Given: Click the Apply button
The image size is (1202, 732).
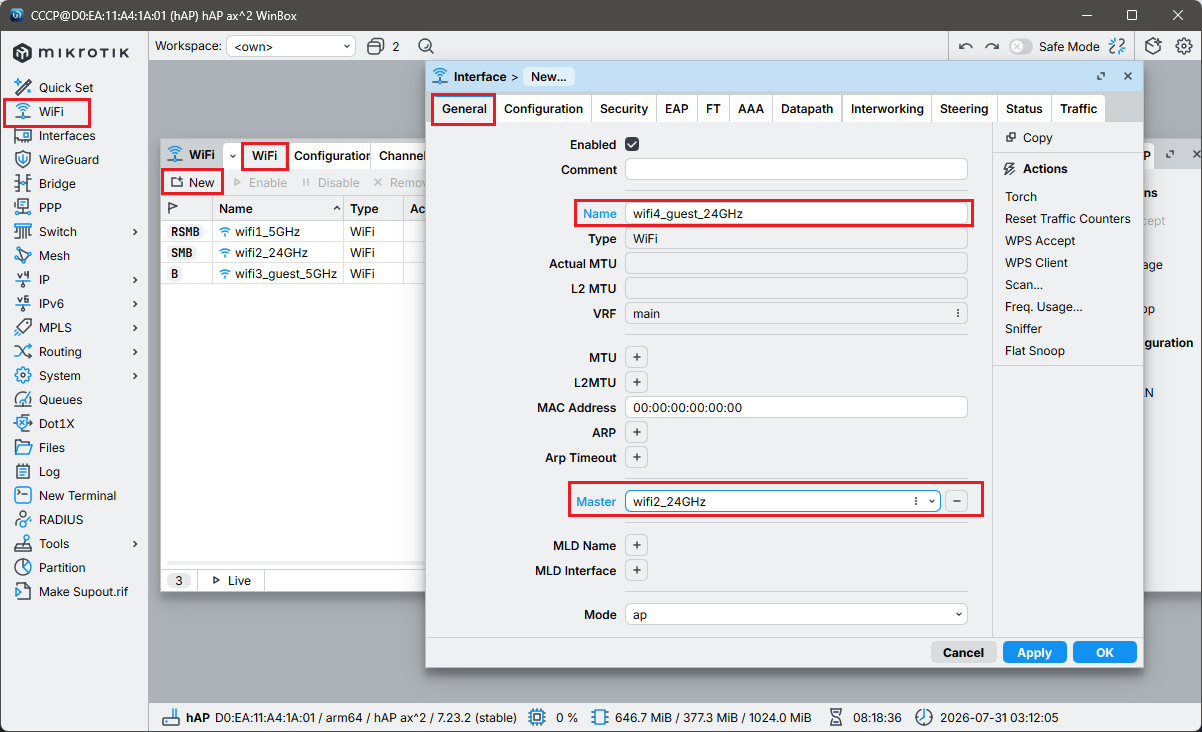Looking at the screenshot, I should point(1034,652).
